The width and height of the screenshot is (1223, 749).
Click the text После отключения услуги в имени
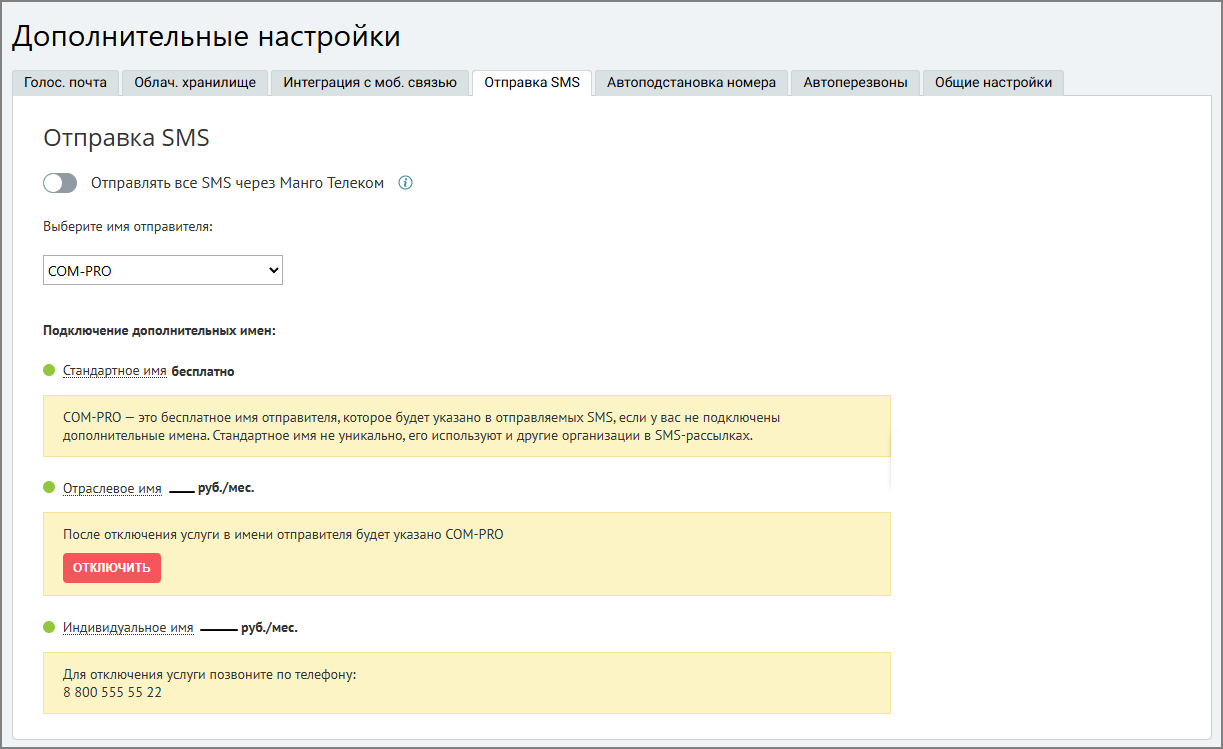pos(283,534)
